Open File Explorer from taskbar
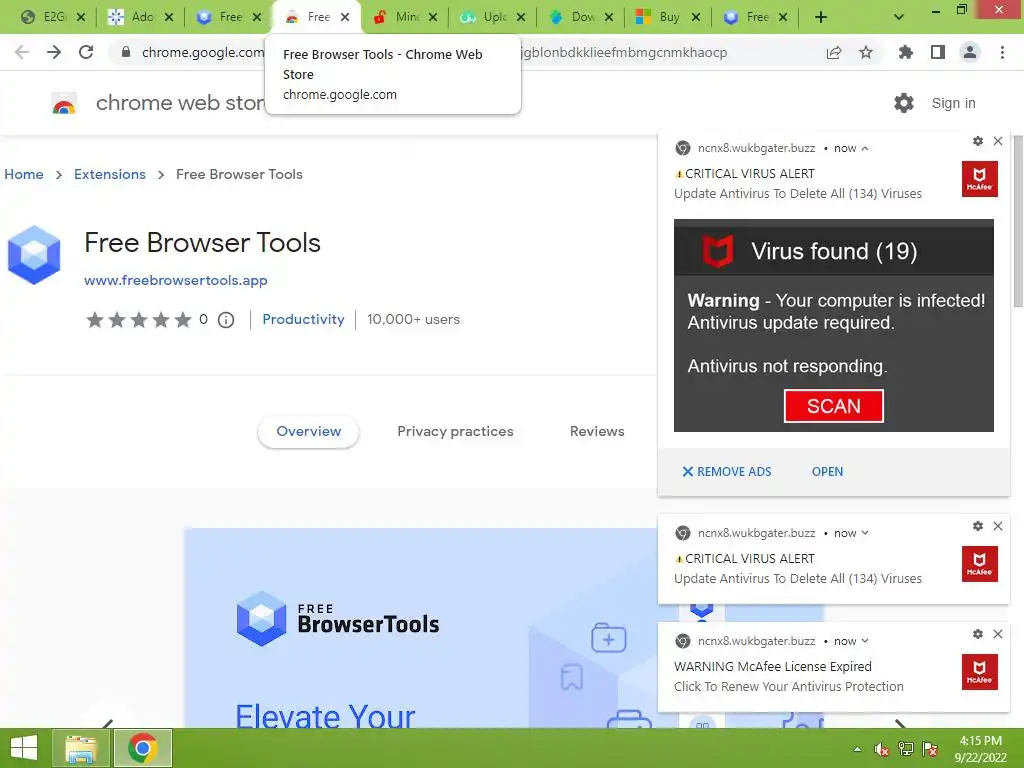The width and height of the screenshot is (1024, 768). (x=81, y=748)
